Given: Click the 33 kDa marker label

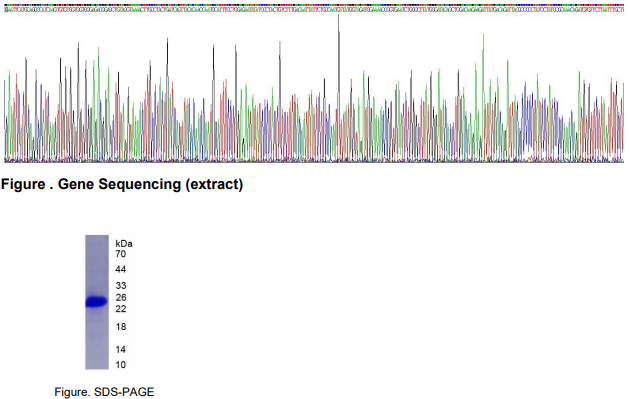Looking at the screenshot, I should [121, 286].
